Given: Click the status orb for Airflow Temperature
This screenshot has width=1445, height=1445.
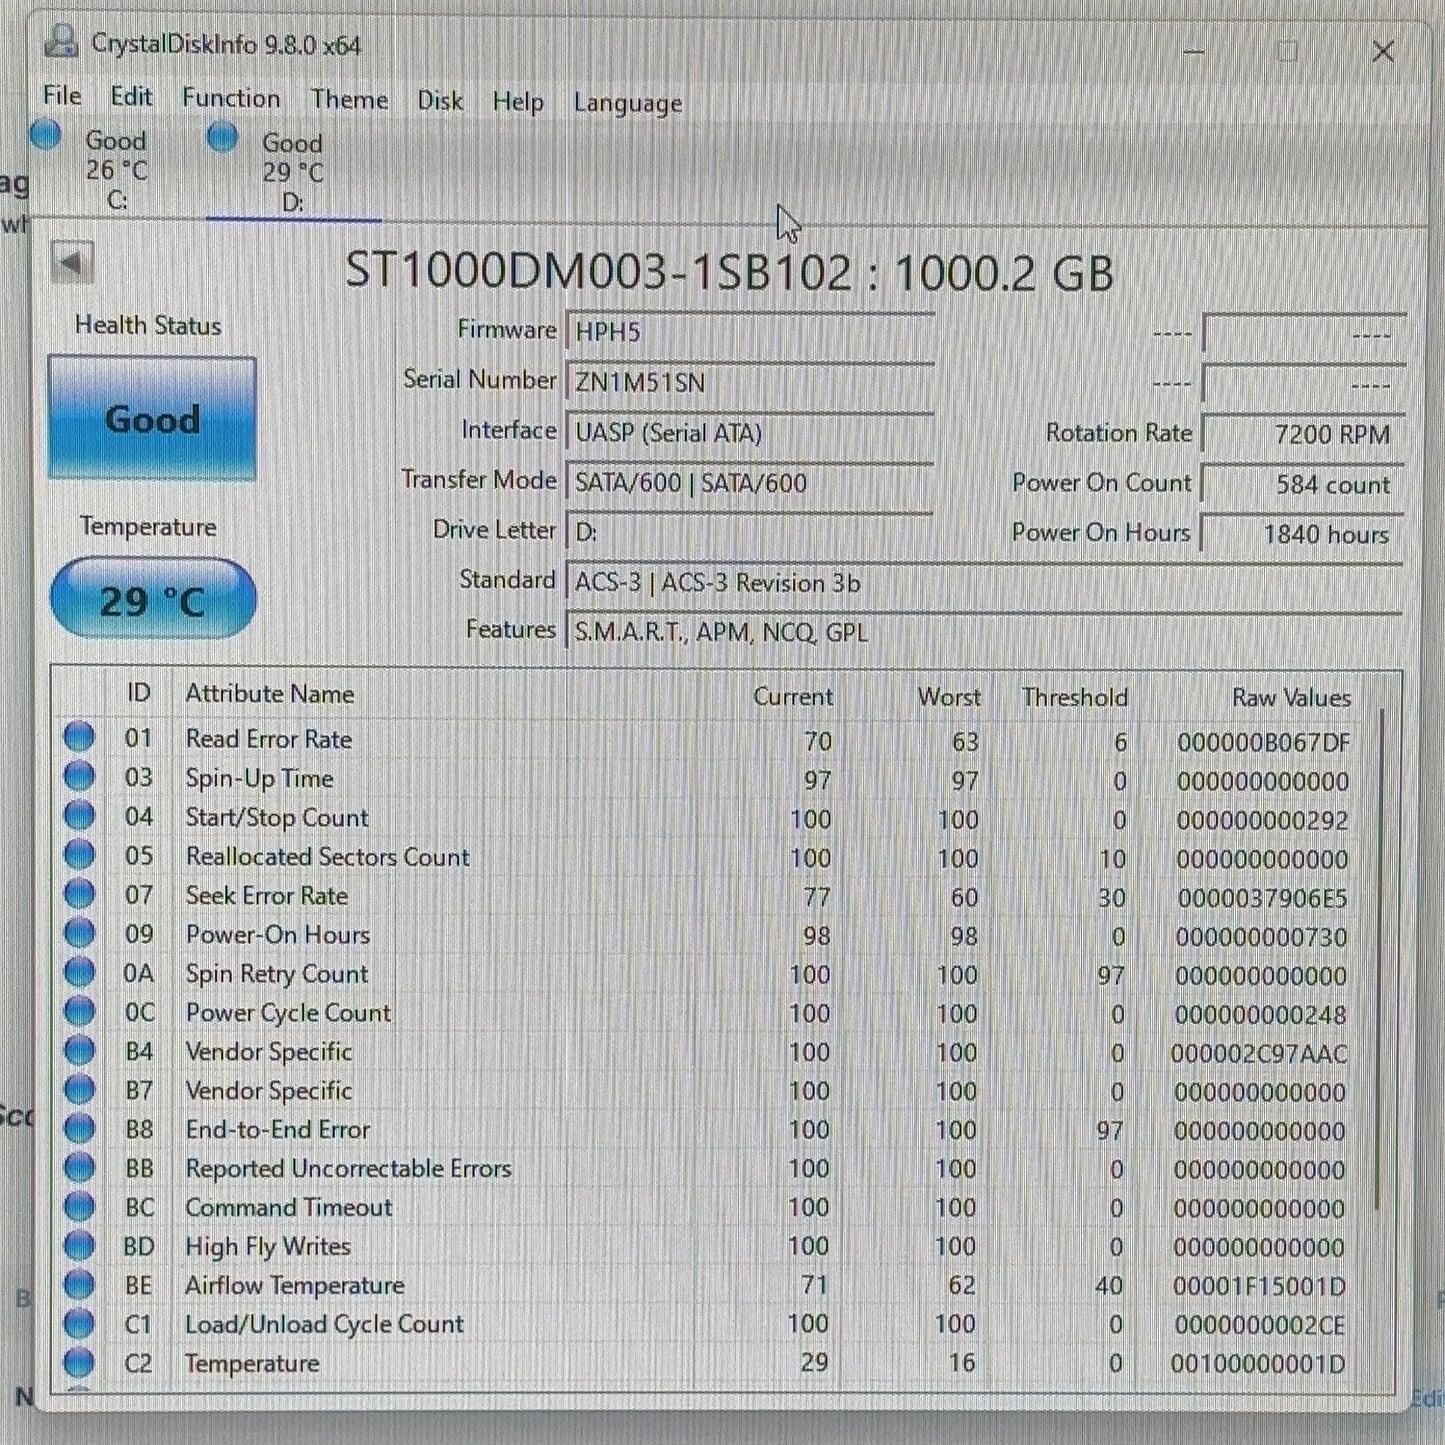Looking at the screenshot, I should pos(79,1284).
